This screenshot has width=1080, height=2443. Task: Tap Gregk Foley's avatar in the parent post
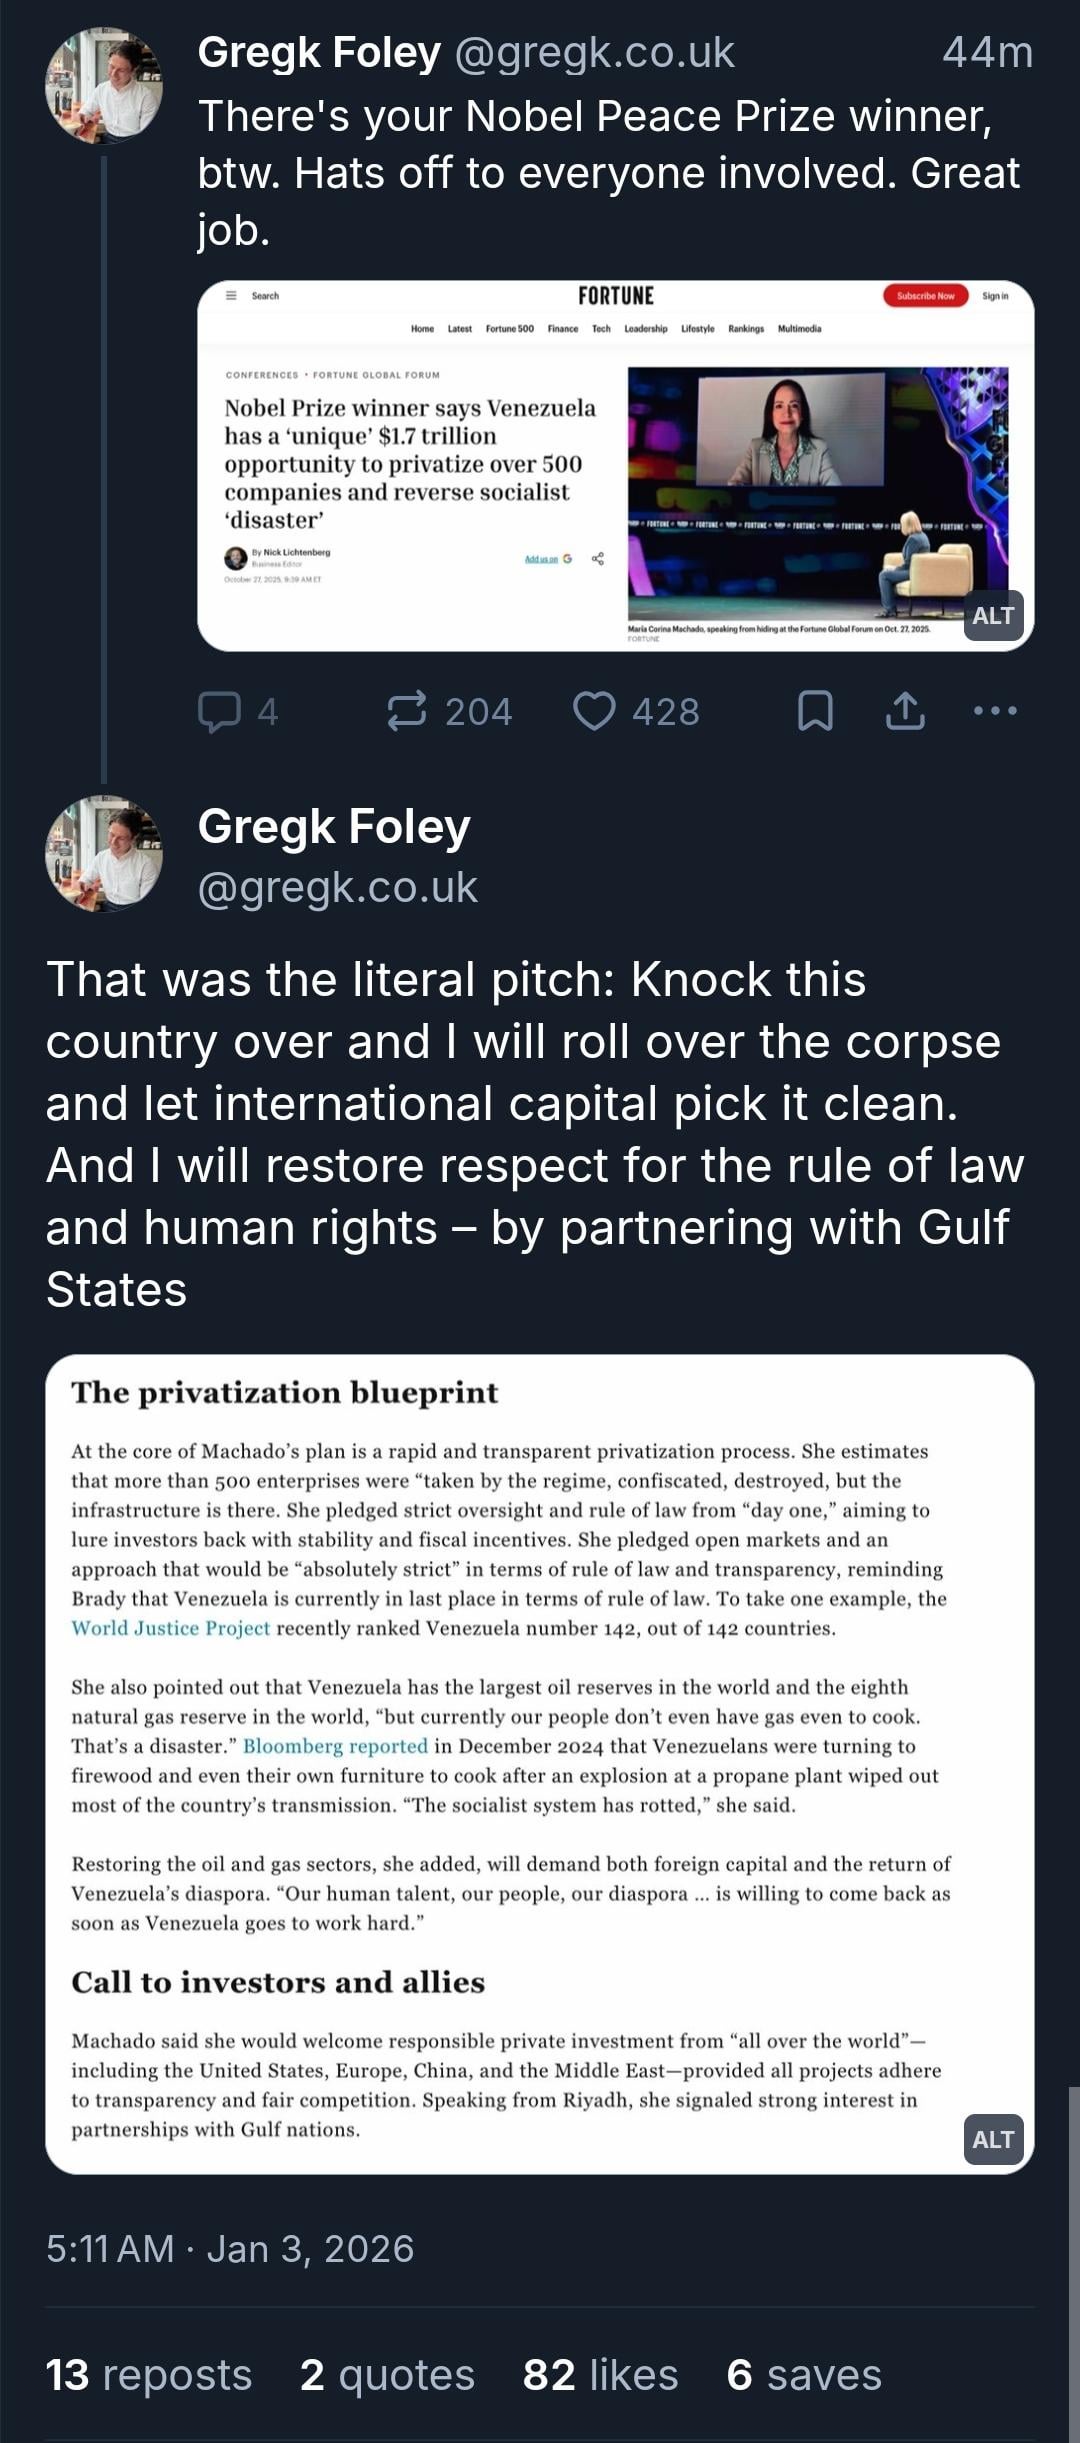104,86
